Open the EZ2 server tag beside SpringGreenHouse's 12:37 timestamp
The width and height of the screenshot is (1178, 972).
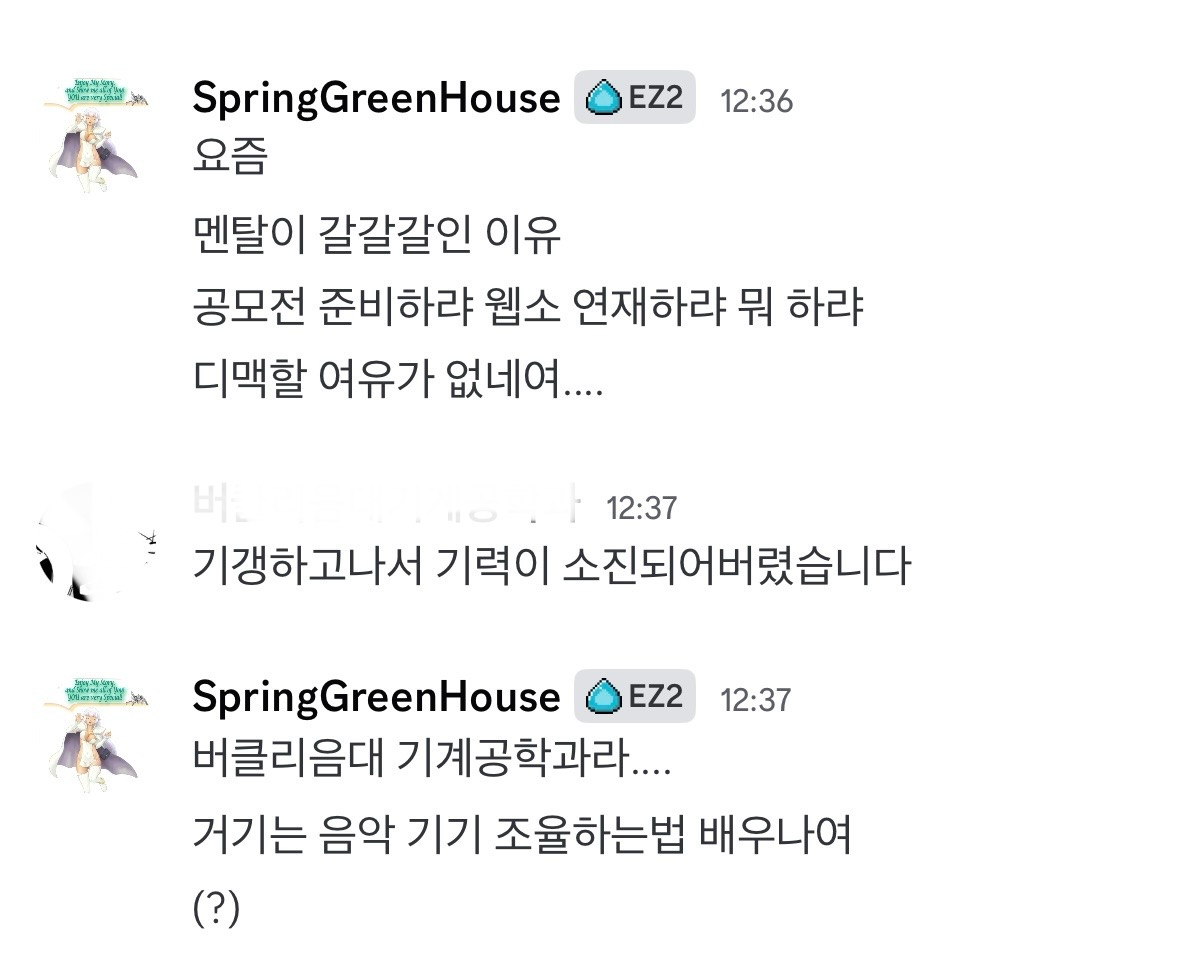pyautogui.click(x=635, y=696)
